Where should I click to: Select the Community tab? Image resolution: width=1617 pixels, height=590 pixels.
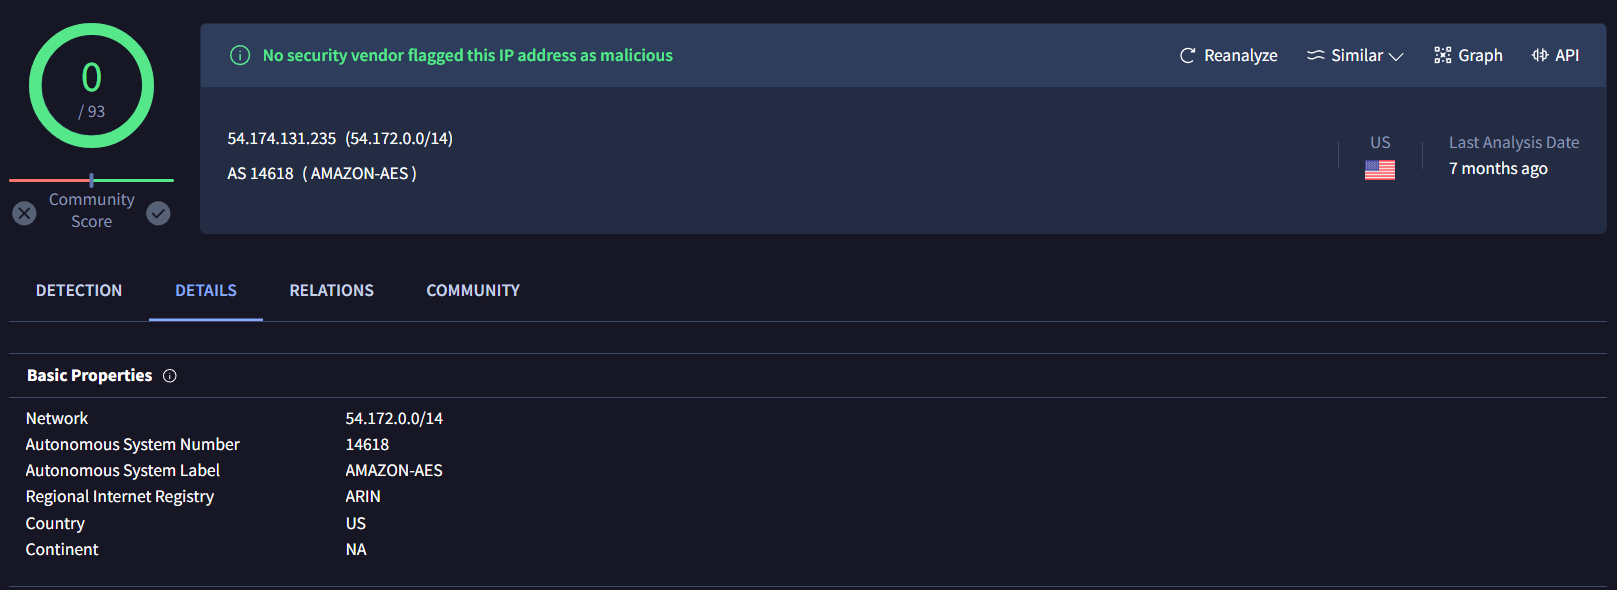click(x=473, y=291)
